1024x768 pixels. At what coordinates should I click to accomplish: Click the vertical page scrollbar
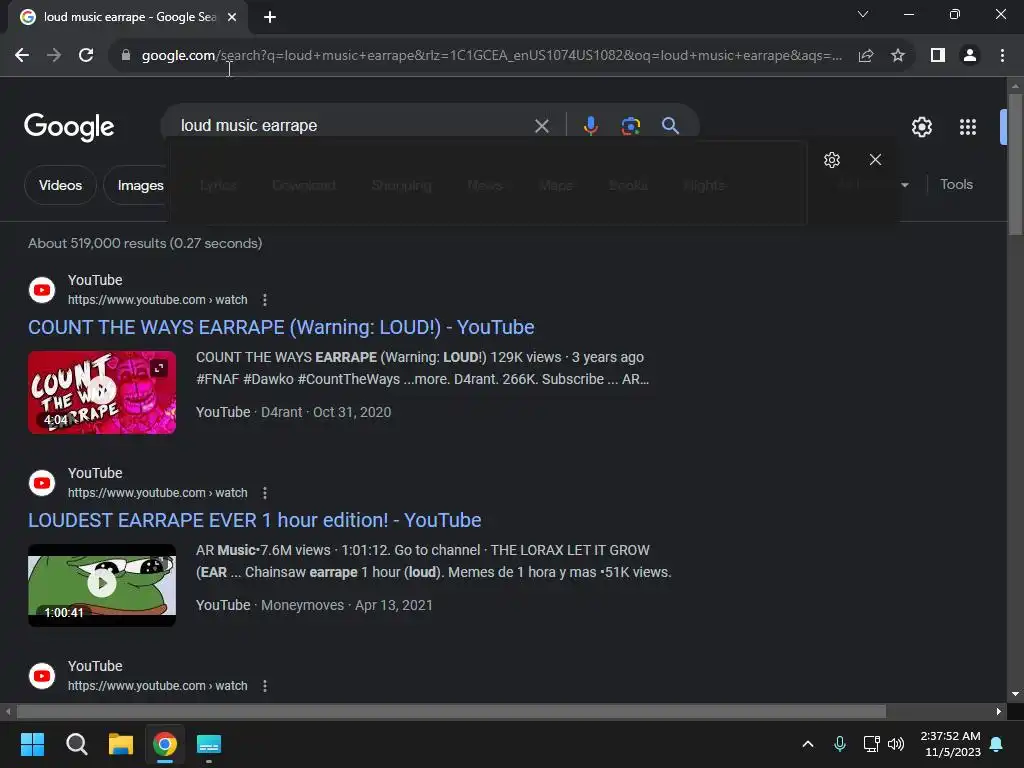click(1015, 165)
